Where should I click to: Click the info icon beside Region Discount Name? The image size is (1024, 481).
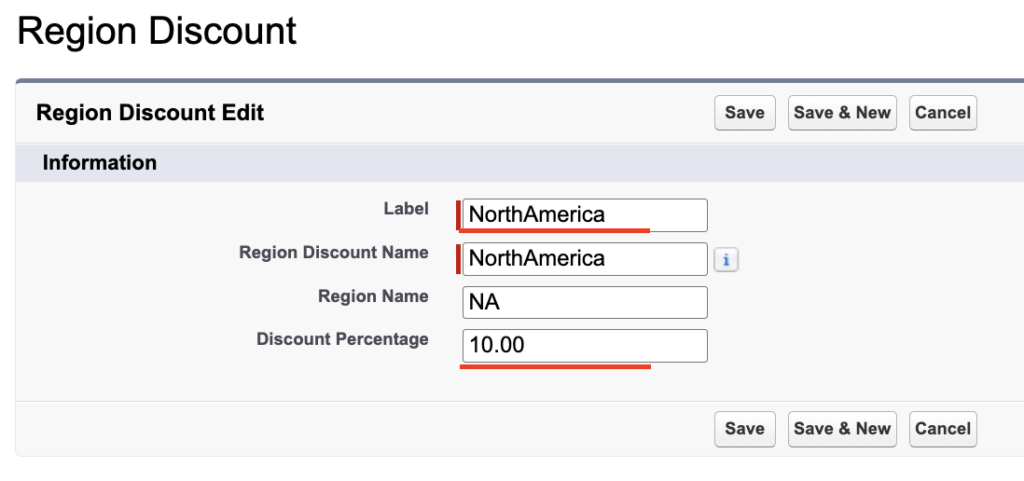click(x=726, y=260)
